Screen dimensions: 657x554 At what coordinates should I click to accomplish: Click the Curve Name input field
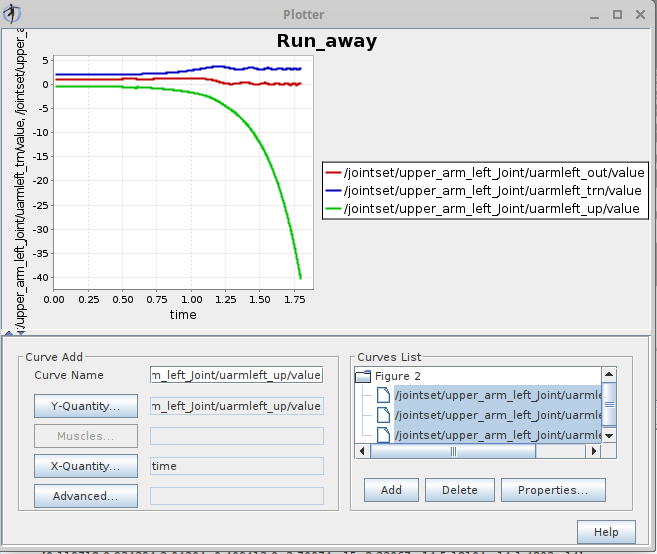[x=236, y=375]
